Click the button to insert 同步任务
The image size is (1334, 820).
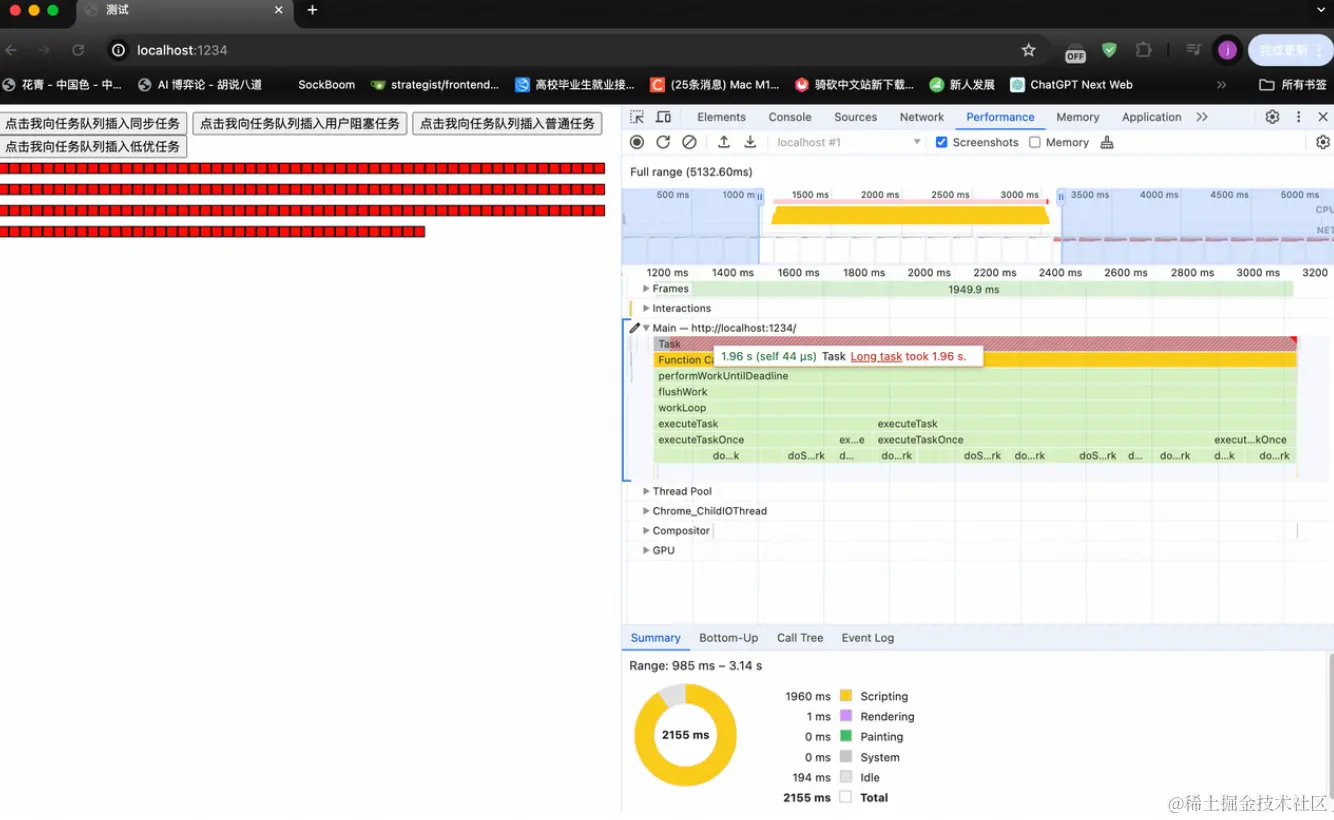point(93,124)
